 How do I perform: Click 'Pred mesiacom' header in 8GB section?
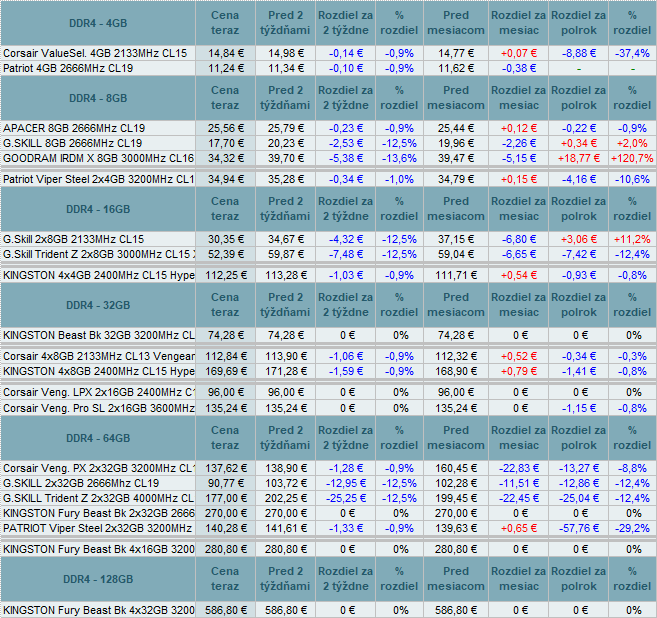click(456, 98)
